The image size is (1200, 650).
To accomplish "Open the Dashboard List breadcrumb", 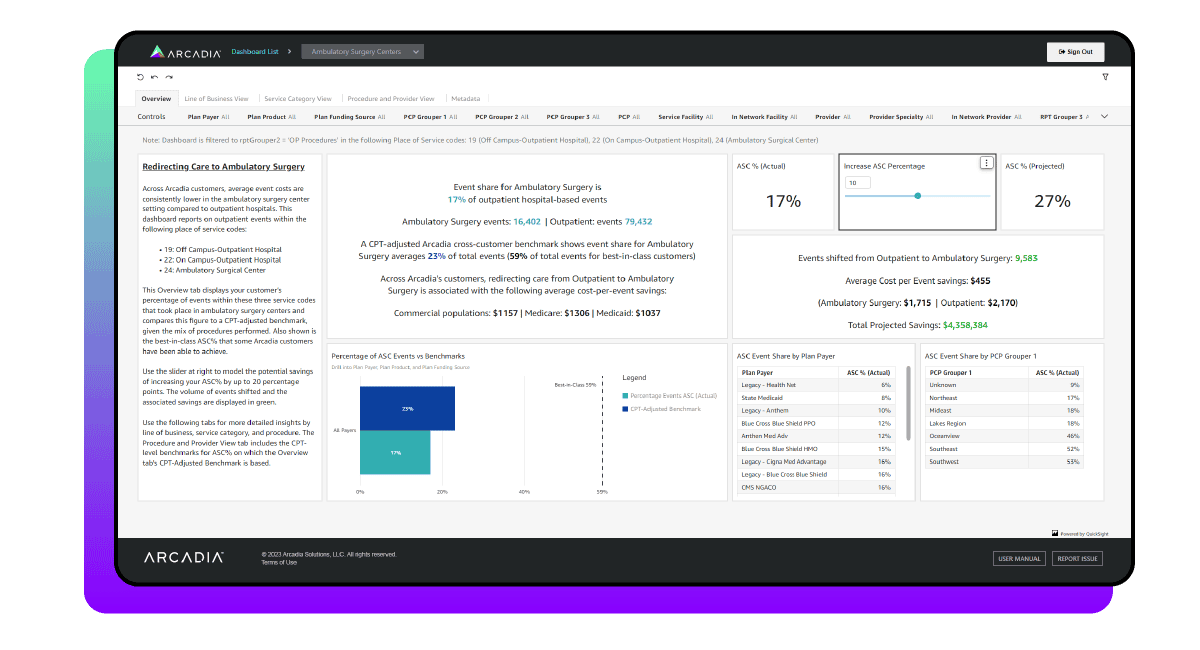I will (255, 51).
